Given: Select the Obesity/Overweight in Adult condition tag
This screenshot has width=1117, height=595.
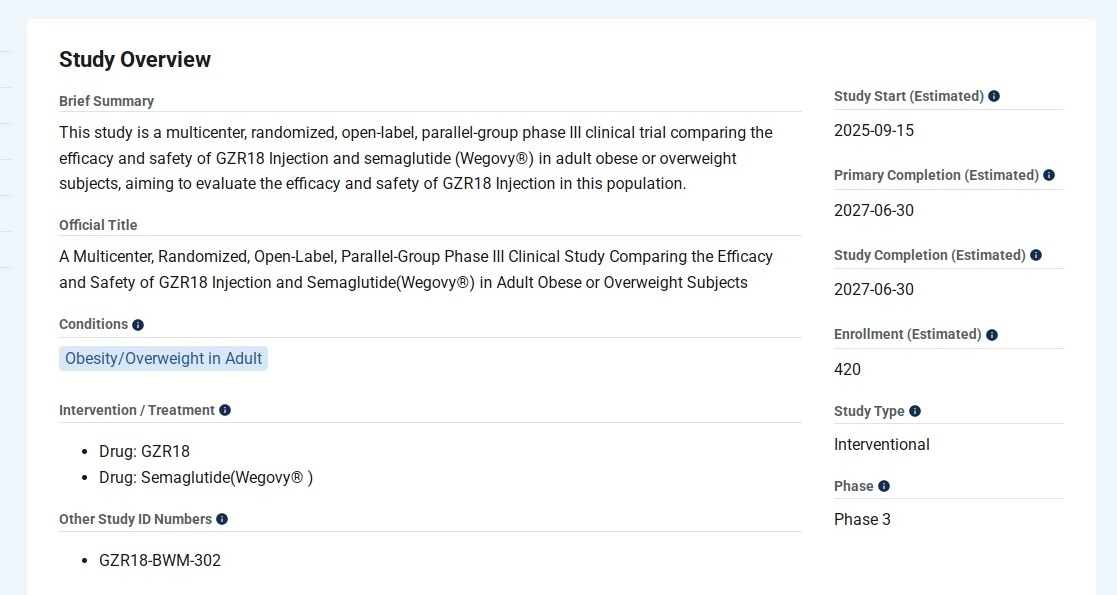Looking at the screenshot, I should (163, 358).
